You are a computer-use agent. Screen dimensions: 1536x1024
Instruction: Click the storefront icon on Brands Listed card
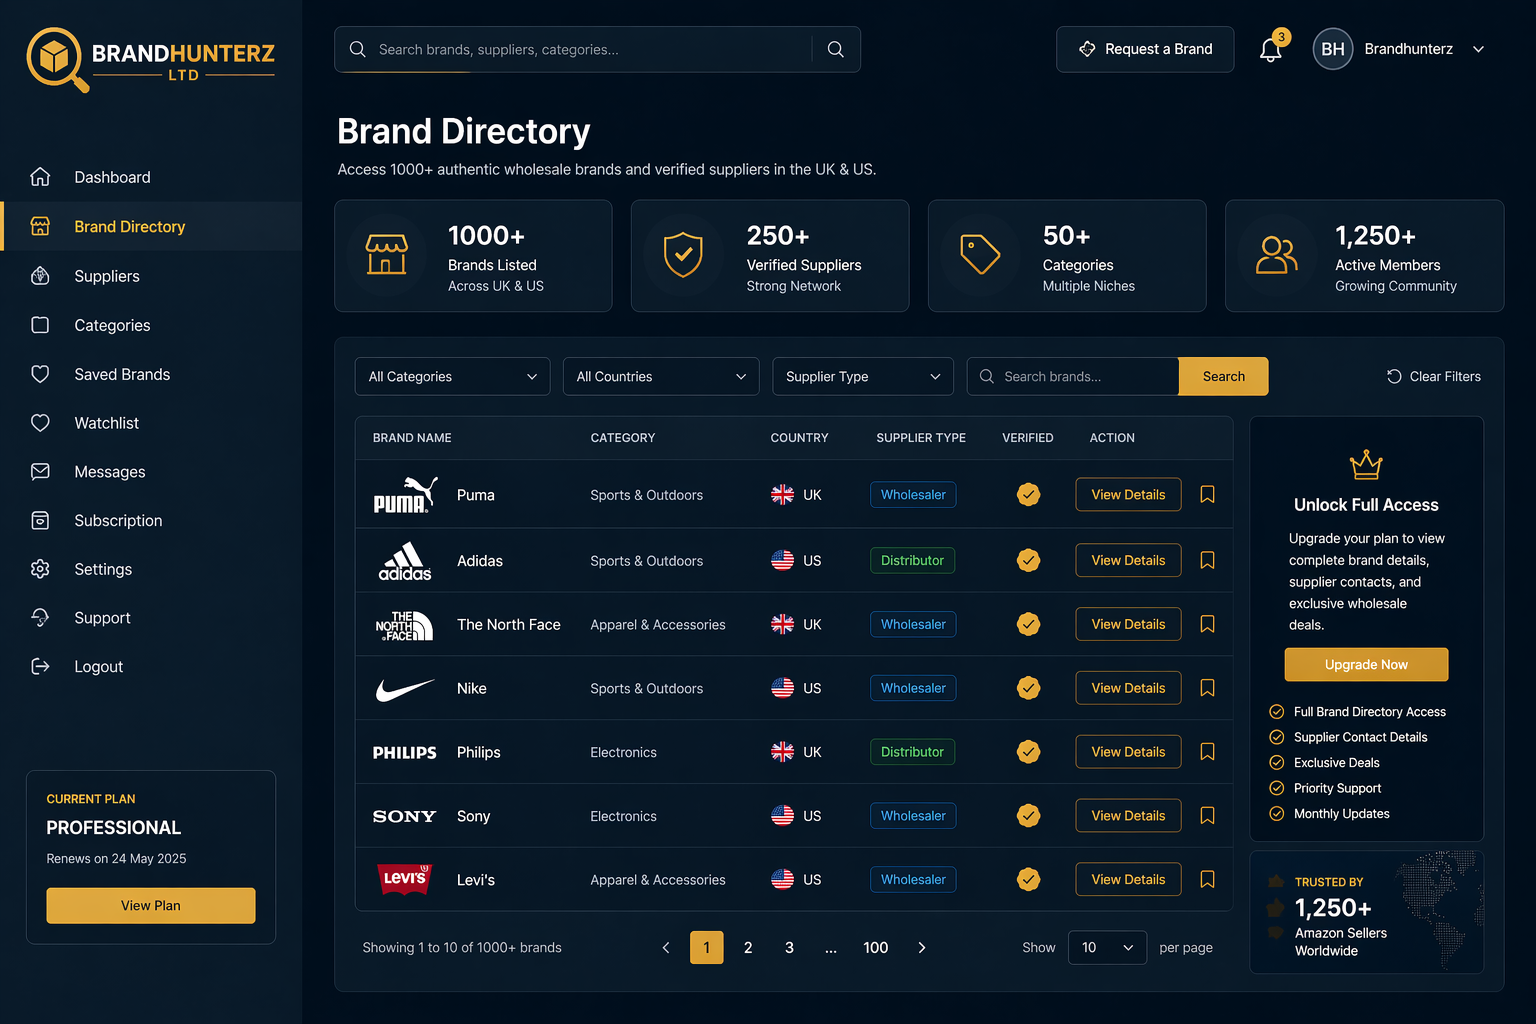(386, 255)
